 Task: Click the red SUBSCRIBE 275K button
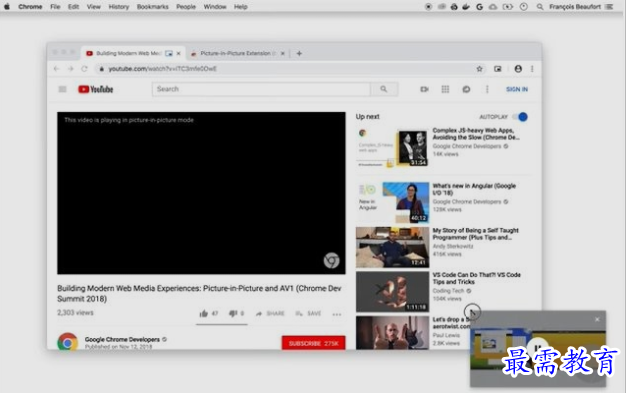pyautogui.click(x=313, y=343)
